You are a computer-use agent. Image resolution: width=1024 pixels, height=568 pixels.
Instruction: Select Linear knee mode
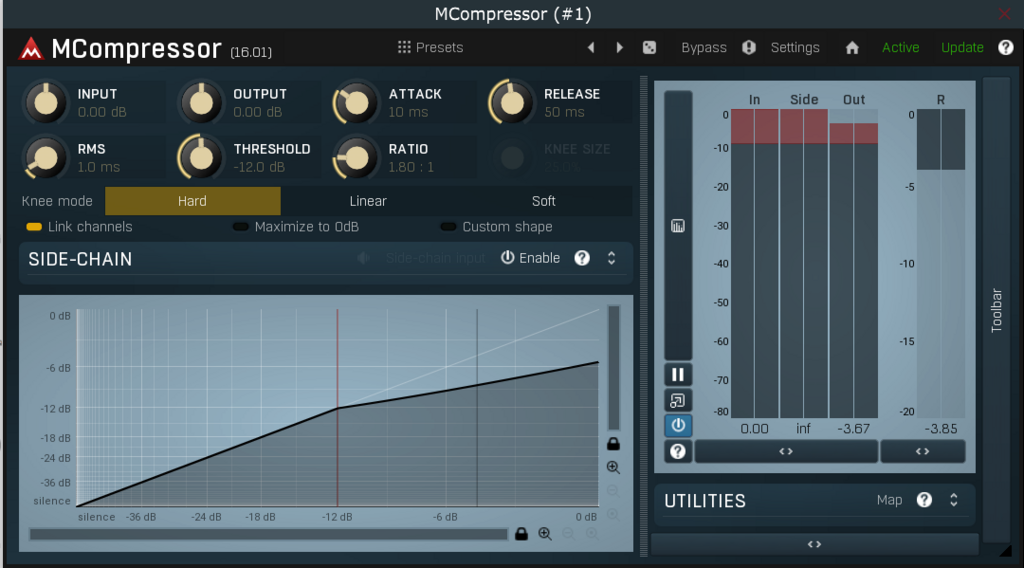[x=368, y=201]
